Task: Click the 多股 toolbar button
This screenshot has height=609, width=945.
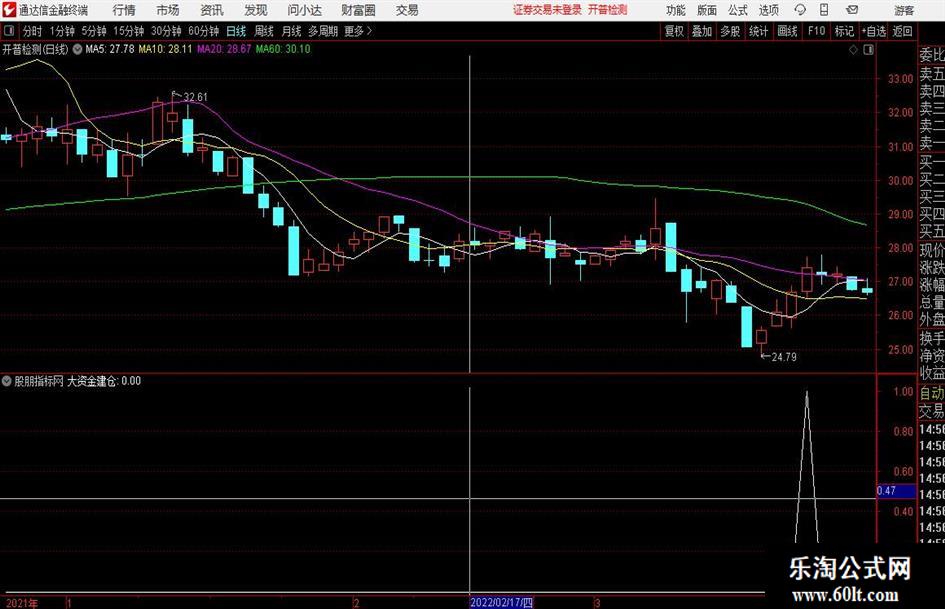Action: point(730,31)
